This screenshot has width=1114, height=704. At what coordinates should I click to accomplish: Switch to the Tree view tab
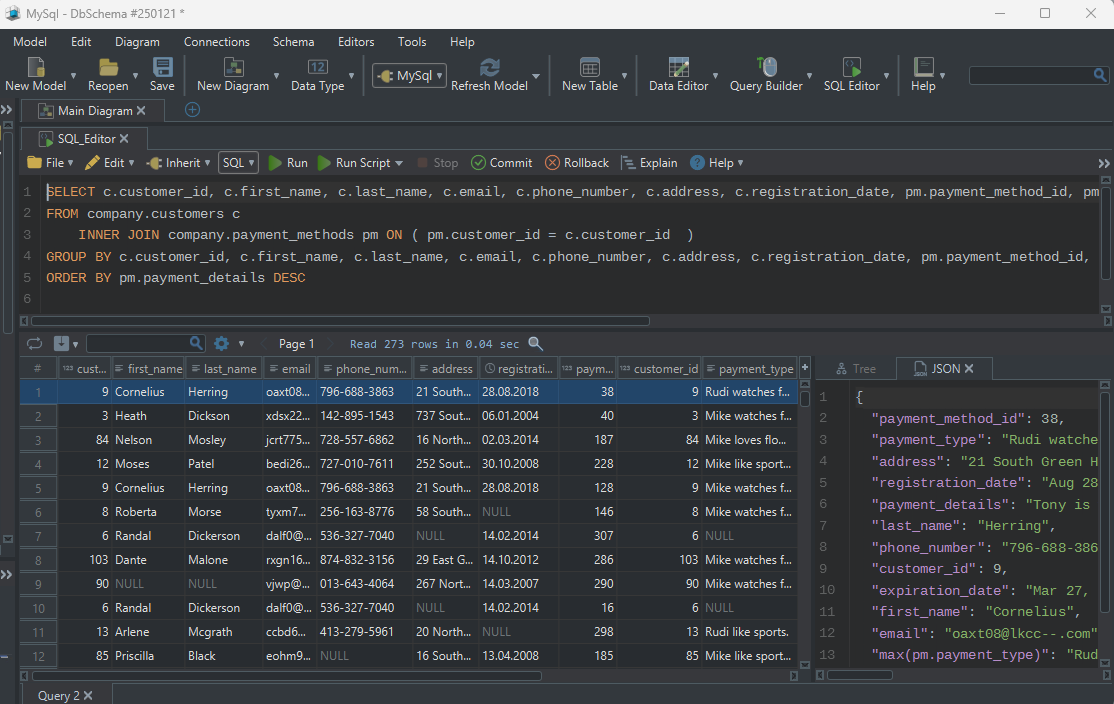tap(855, 369)
